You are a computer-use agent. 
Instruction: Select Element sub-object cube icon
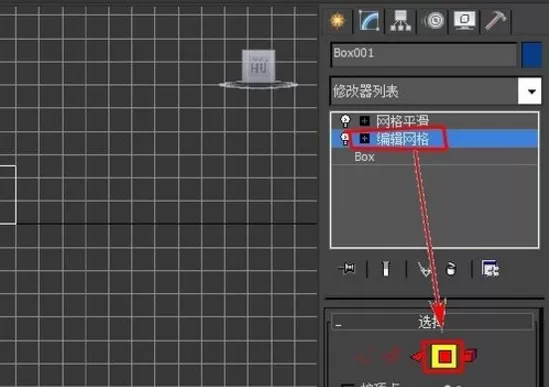(x=470, y=356)
